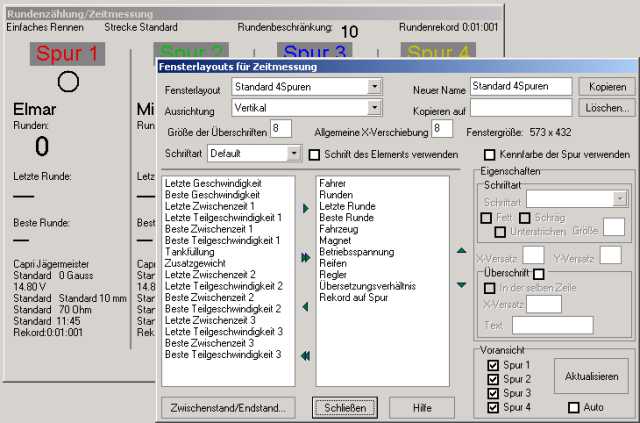The image size is (640, 423).
Task: Click the Neuer Name text field
Action: click(520, 87)
